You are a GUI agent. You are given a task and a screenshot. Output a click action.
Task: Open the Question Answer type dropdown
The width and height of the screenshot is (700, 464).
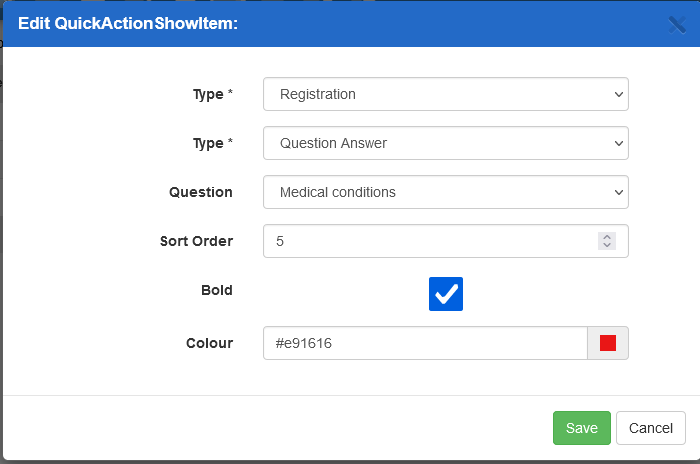point(445,143)
